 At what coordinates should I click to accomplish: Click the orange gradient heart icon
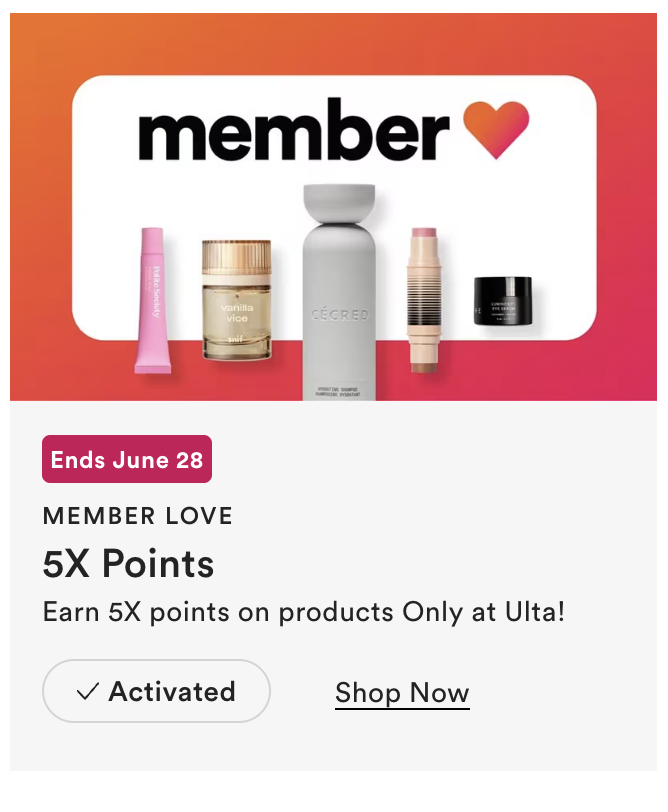tap(496, 130)
